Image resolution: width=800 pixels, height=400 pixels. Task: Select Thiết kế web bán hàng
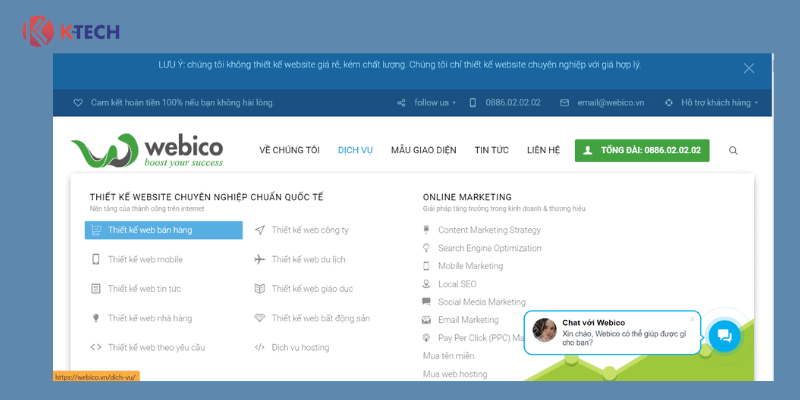(x=164, y=230)
